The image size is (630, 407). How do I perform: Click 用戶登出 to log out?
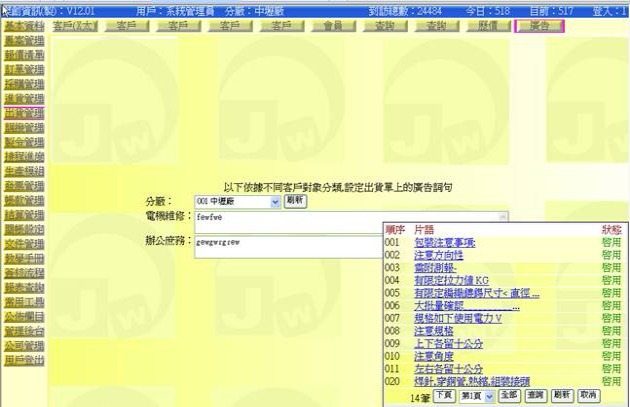pyautogui.click(x=24, y=357)
